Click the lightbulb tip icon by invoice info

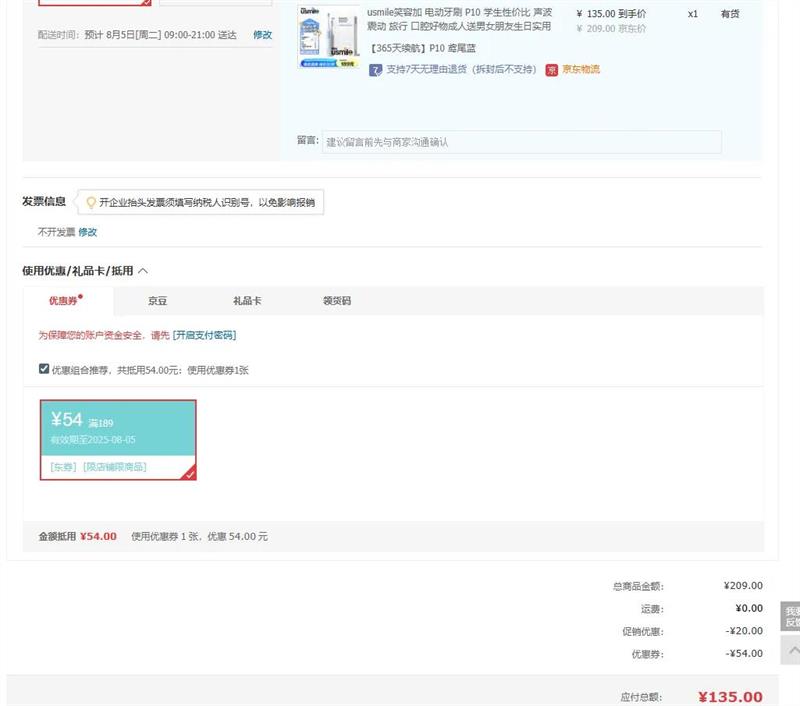tap(91, 203)
